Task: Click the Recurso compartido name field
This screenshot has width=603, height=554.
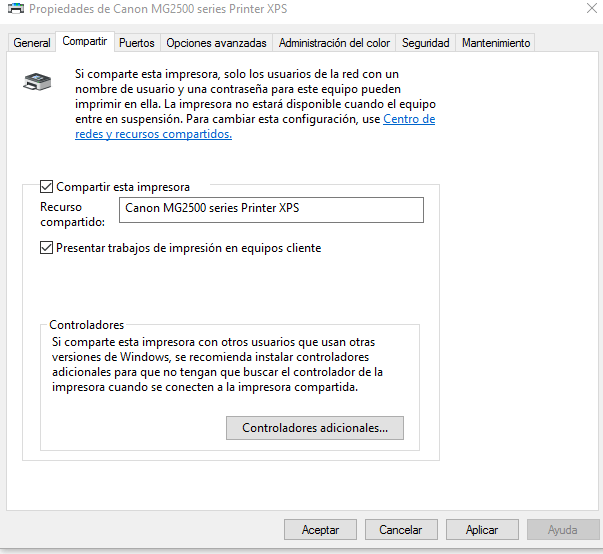Action: [x=270, y=209]
